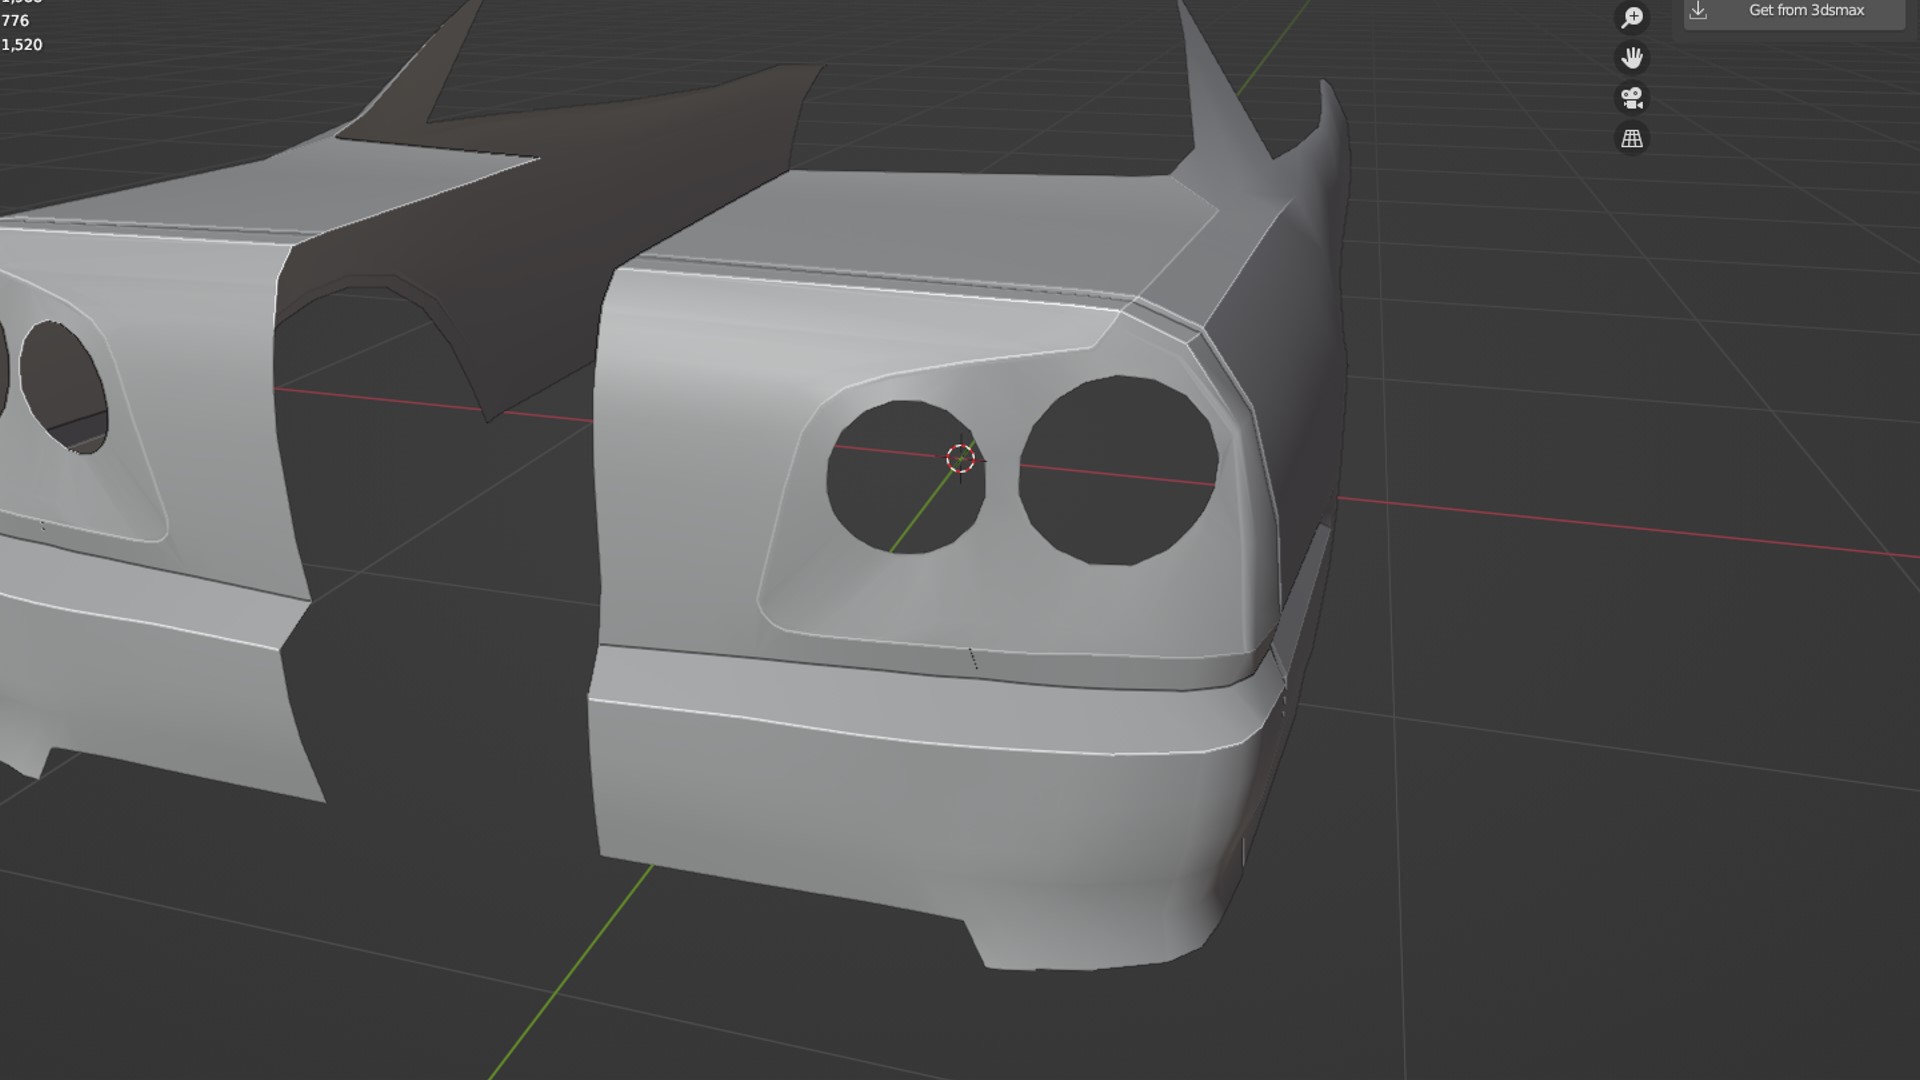This screenshot has width=1920, height=1080.
Task: Click headlight hole on the left mesh
Action: point(65,385)
